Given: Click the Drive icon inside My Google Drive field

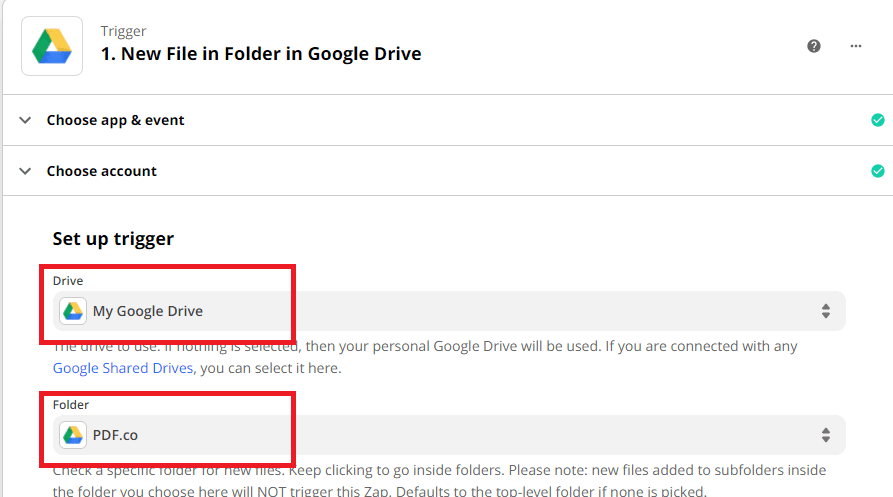Looking at the screenshot, I should (73, 311).
